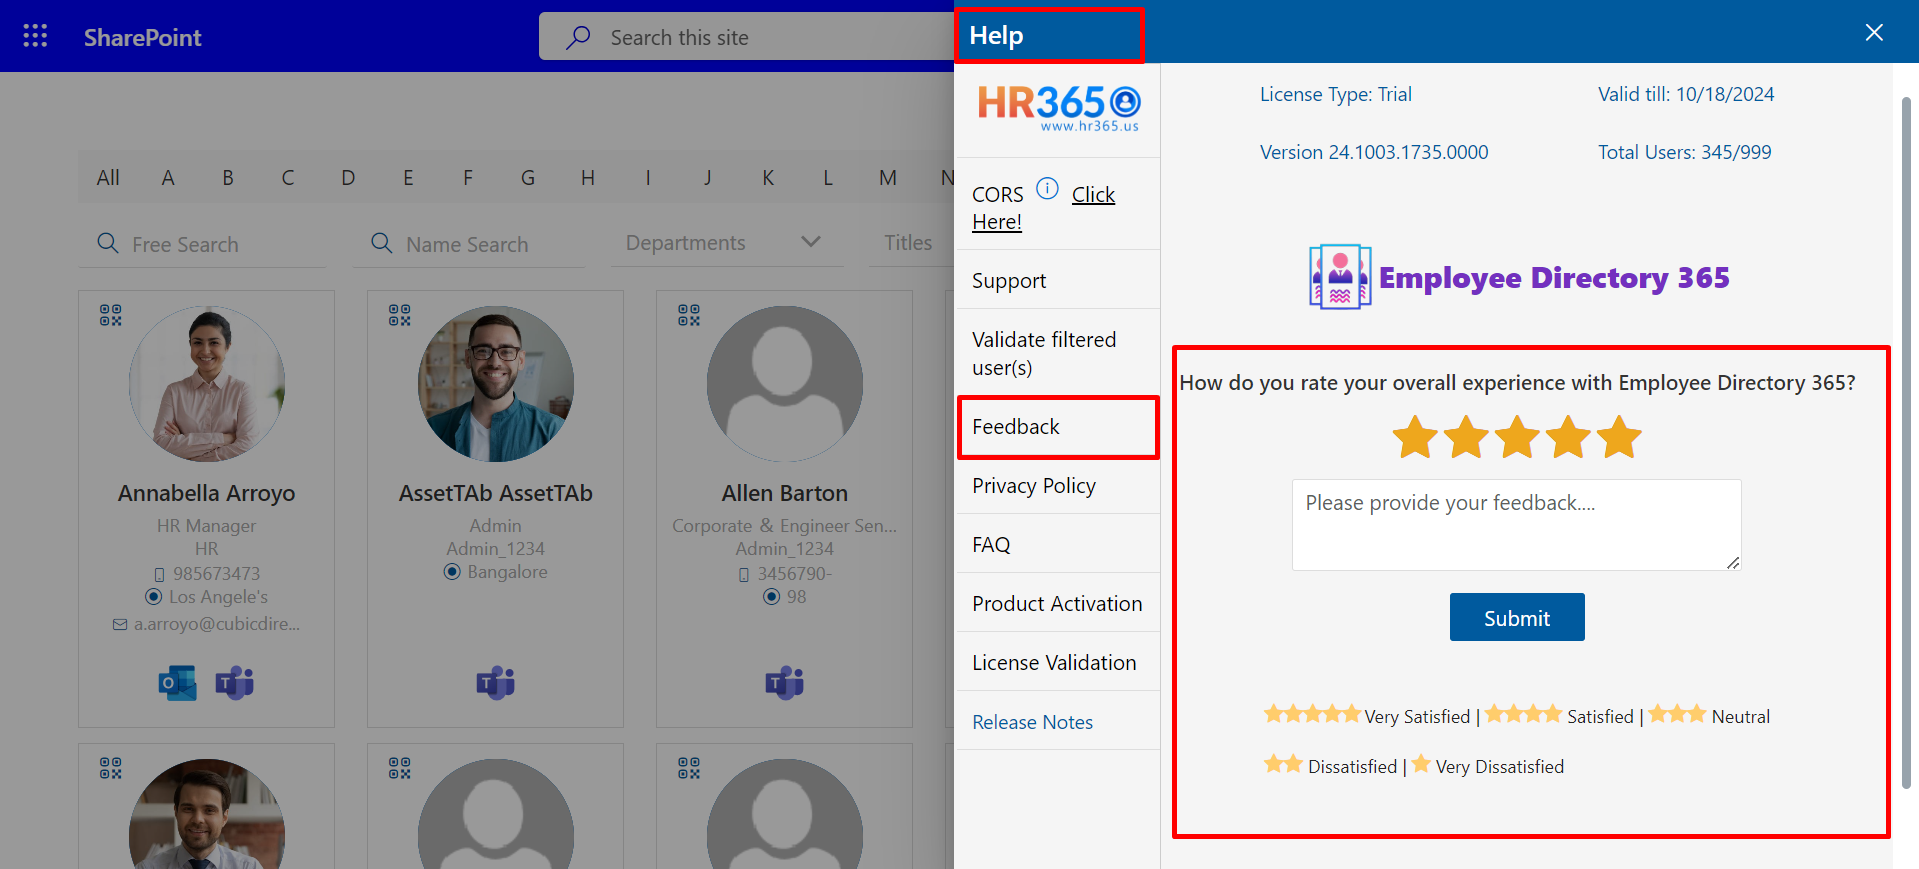
Task: Open License Validation menu item
Action: tap(1058, 662)
